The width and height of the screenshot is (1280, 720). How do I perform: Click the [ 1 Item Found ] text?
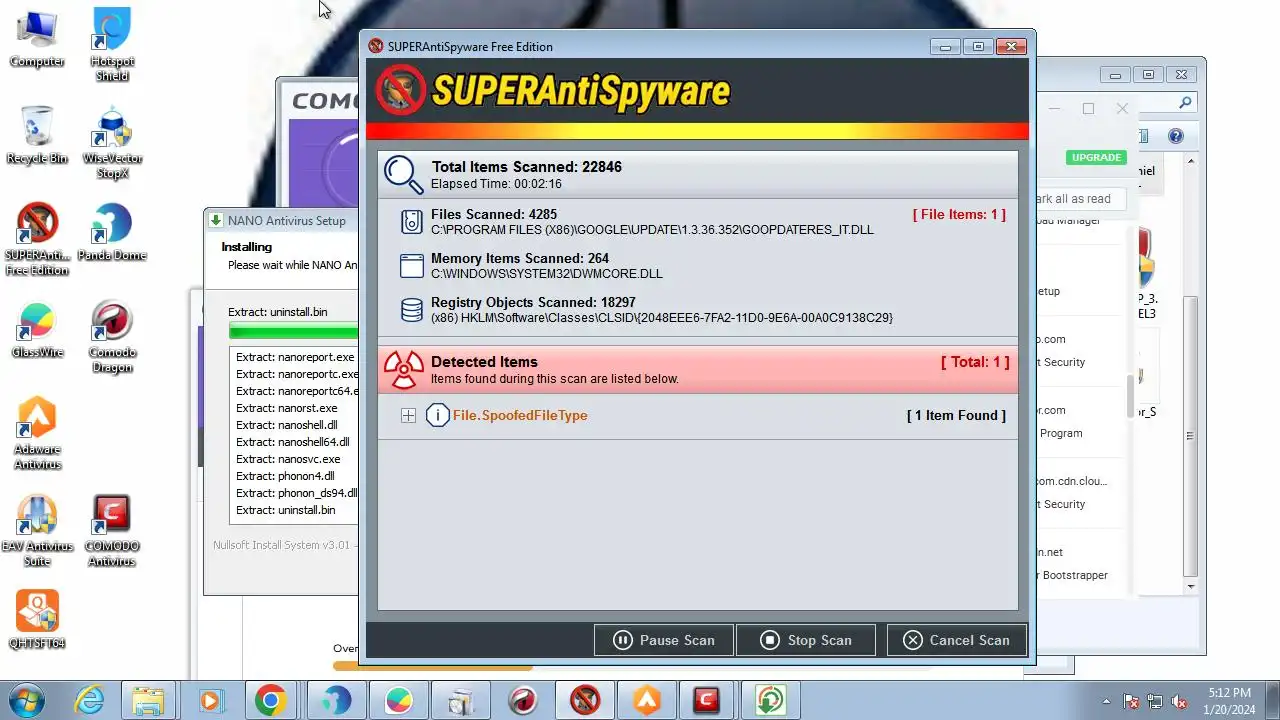[956, 415]
